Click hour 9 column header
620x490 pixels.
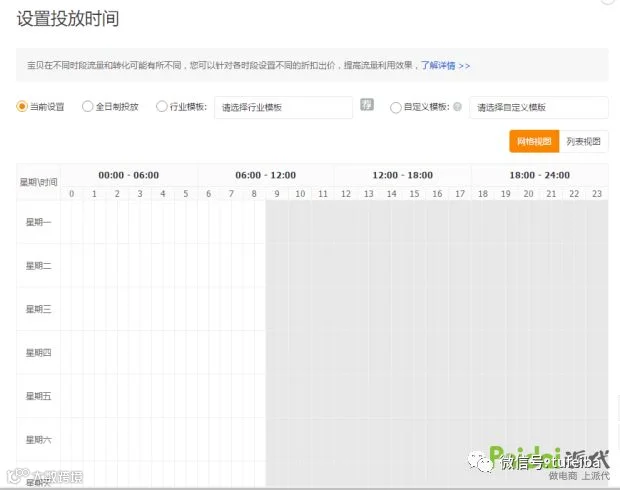click(277, 194)
